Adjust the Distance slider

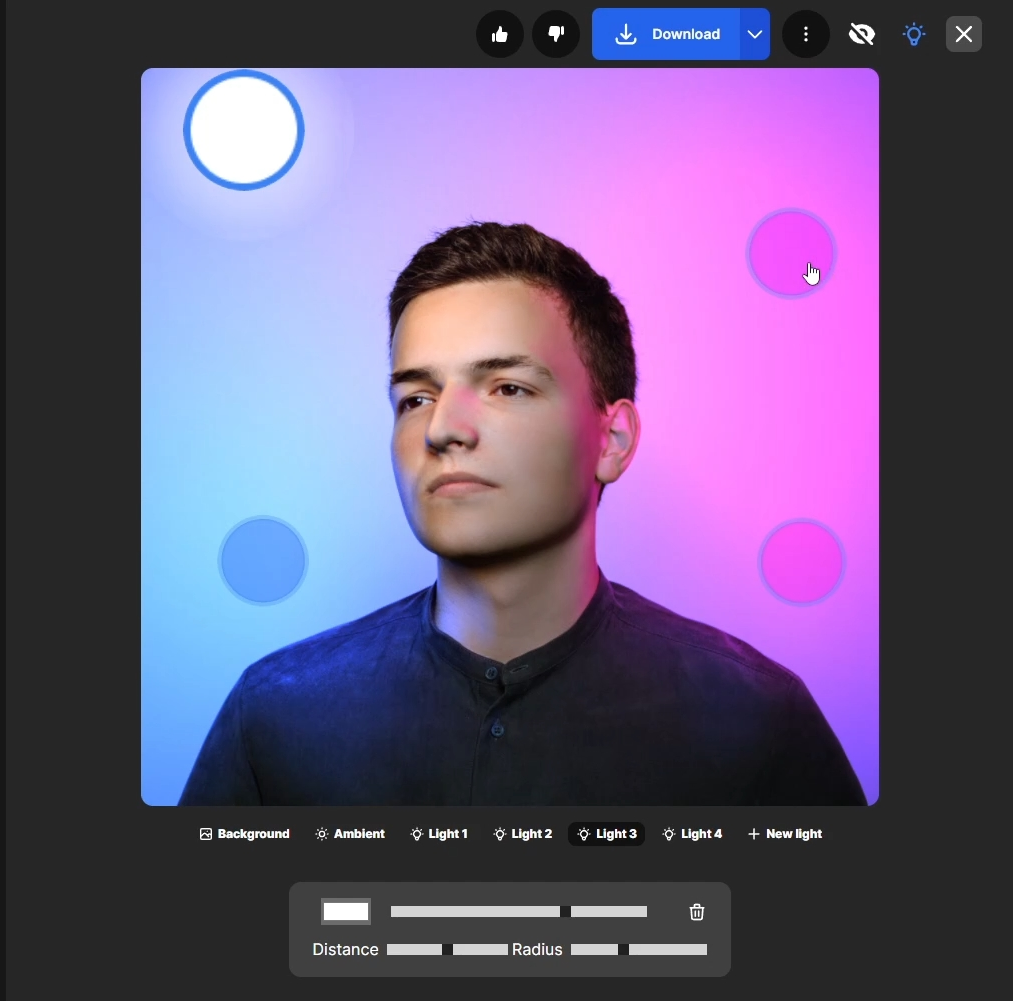447,949
